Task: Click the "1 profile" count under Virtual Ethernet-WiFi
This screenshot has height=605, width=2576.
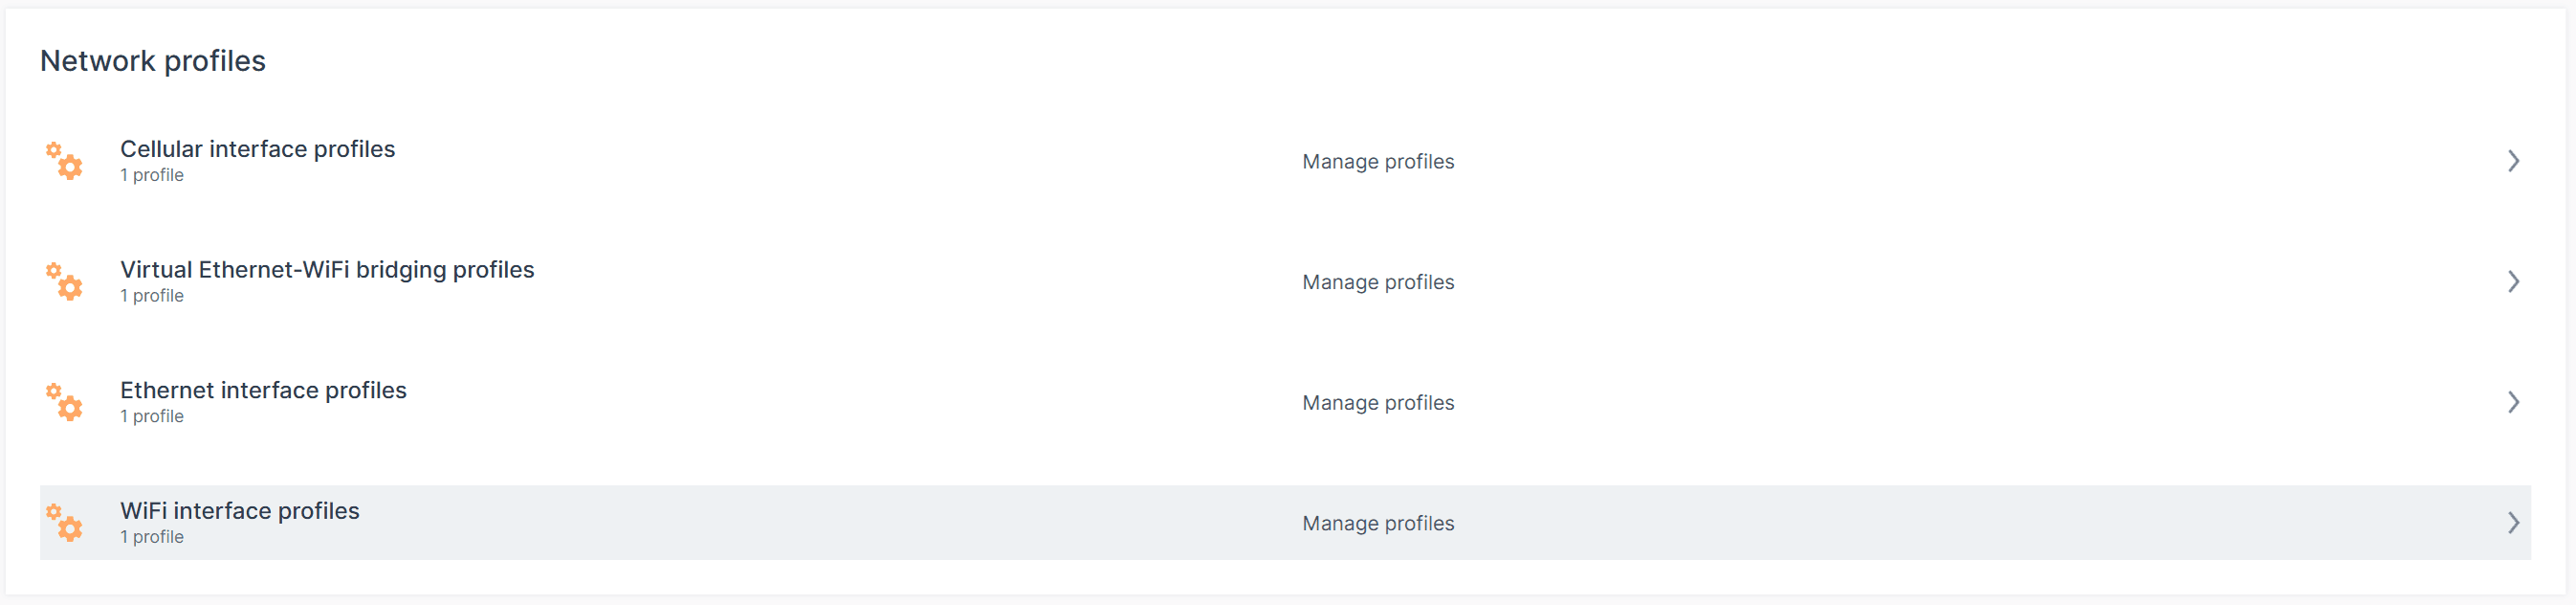Action: [152, 296]
